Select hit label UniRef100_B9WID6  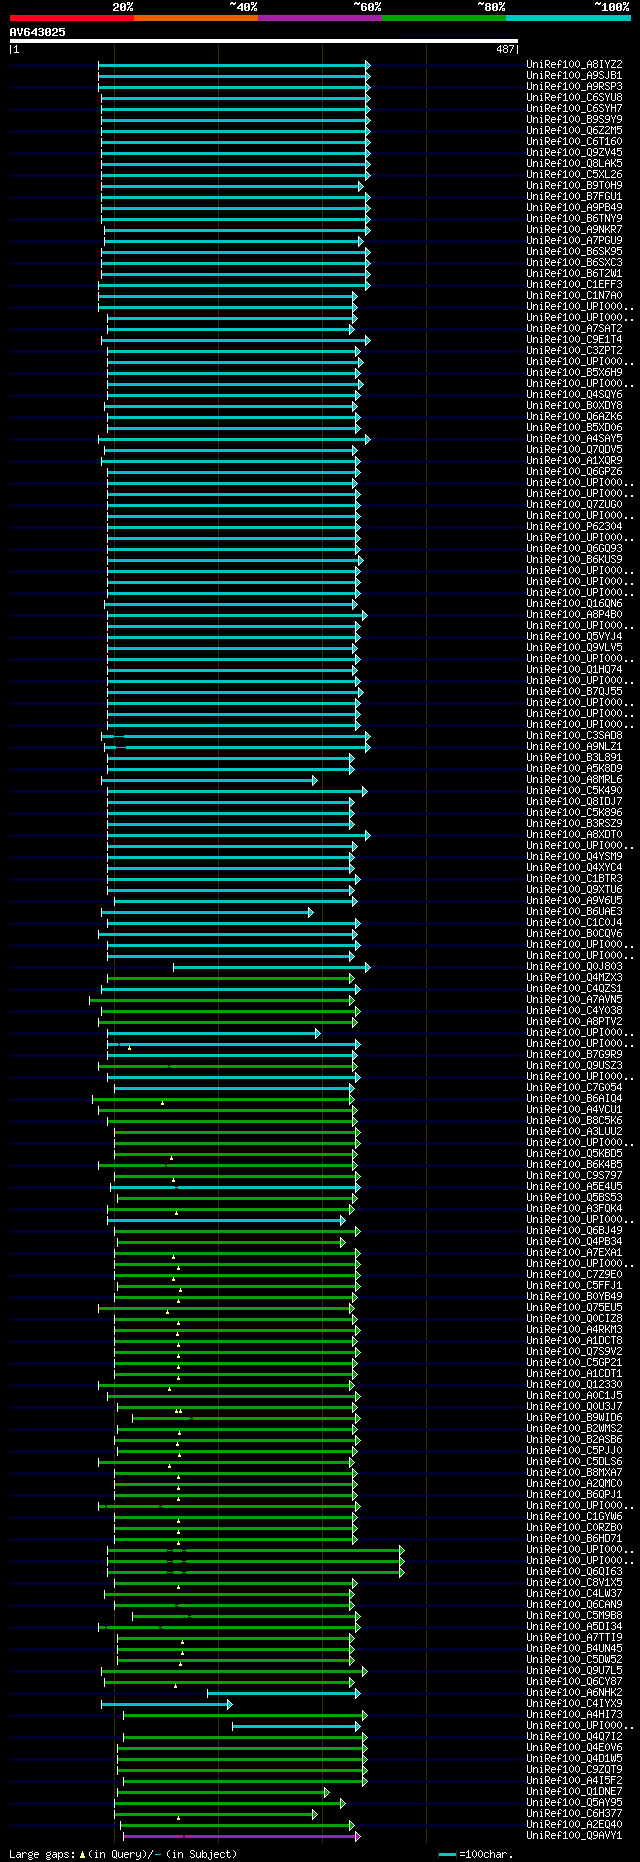574,1417
